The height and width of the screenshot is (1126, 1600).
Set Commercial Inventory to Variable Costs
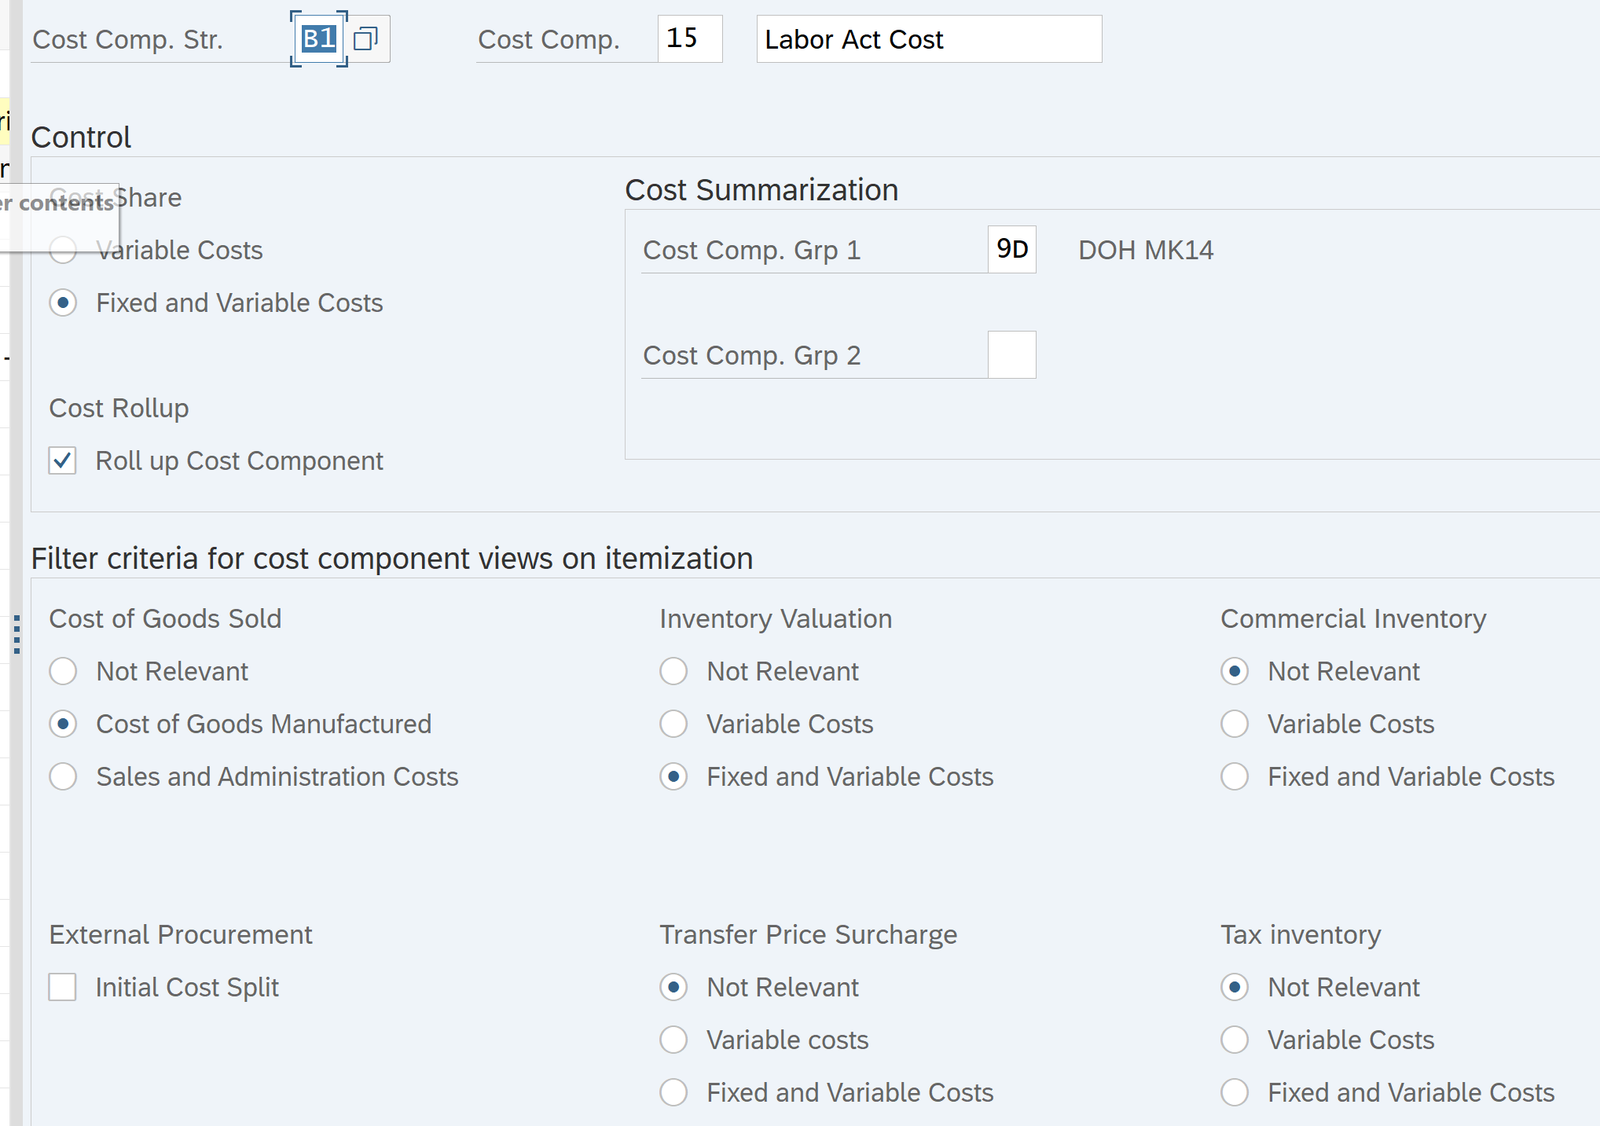[1235, 724]
